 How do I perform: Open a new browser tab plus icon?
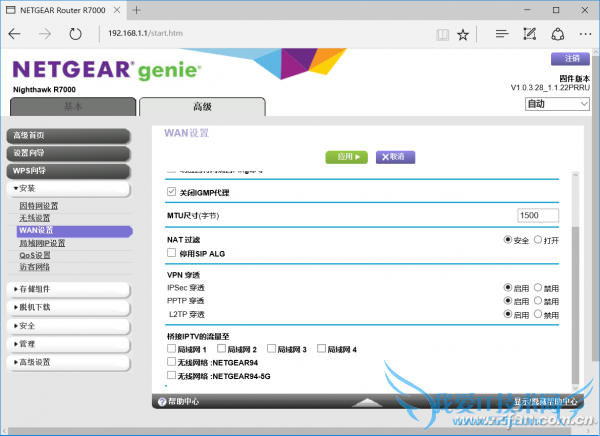click(136, 10)
